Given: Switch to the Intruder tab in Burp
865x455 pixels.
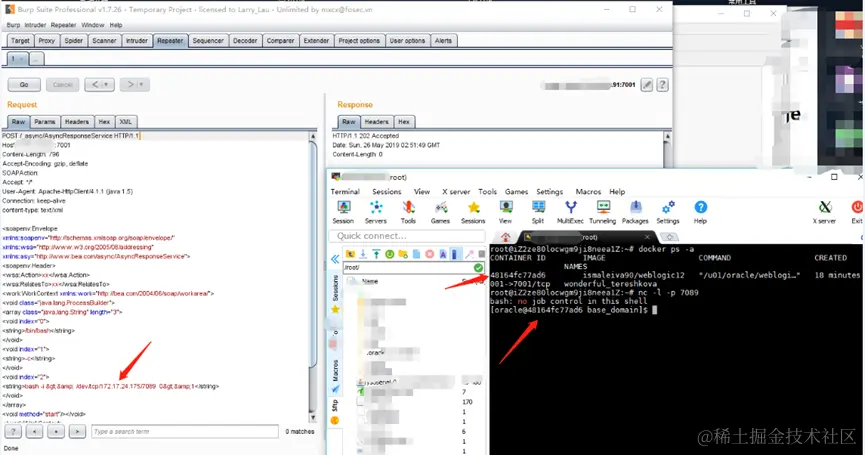Looking at the screenshot, I should coord(137,41).
